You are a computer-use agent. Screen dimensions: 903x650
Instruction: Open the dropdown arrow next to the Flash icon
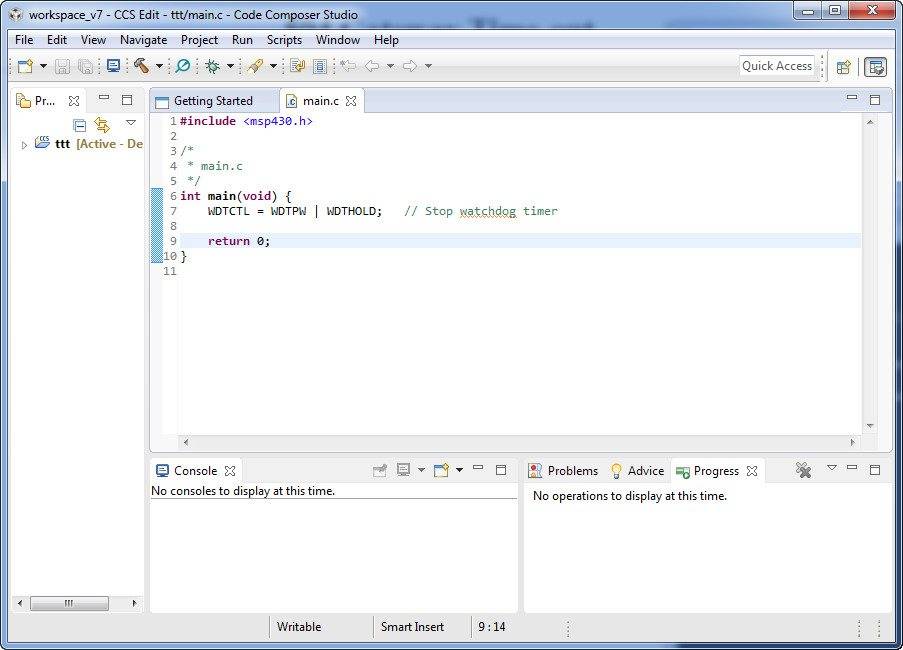(274, 66)
